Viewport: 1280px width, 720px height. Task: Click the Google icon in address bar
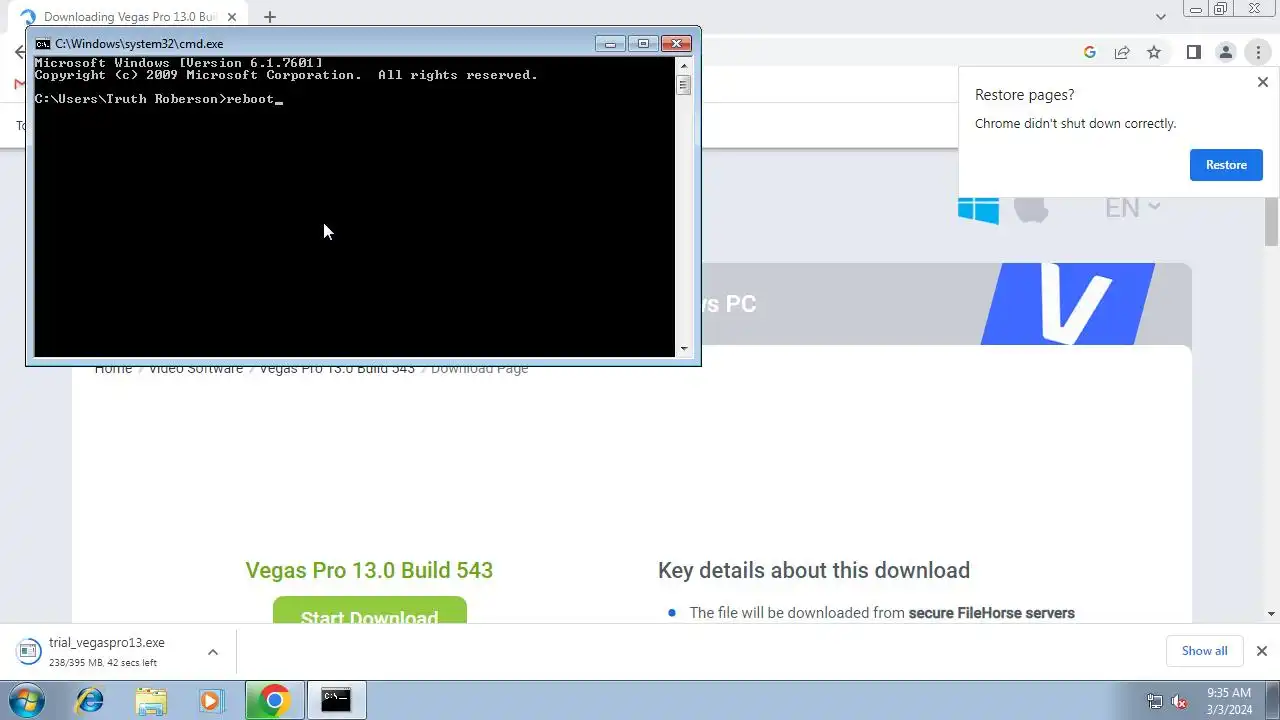point(1090,52)
